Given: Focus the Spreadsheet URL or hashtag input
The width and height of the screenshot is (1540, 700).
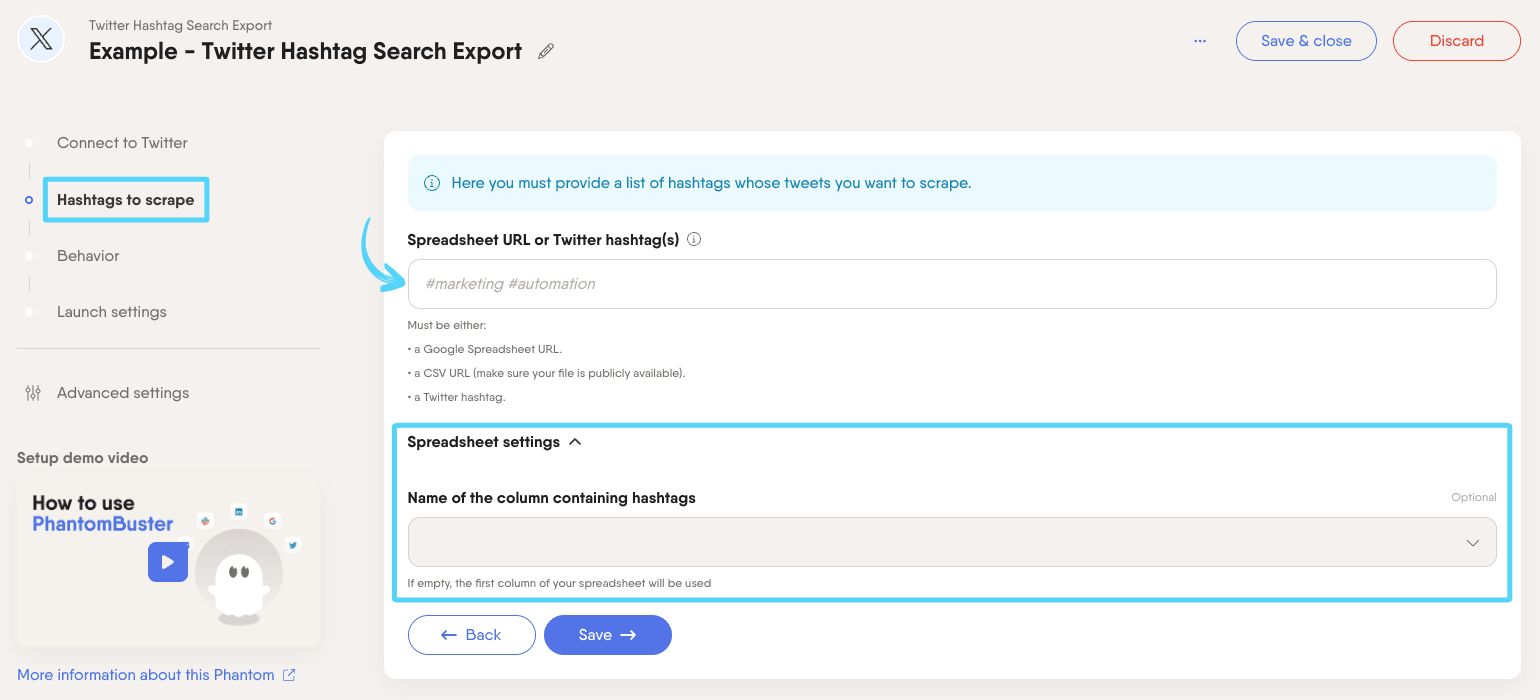Looking at the screenshot, I should (x=952, y=284).
